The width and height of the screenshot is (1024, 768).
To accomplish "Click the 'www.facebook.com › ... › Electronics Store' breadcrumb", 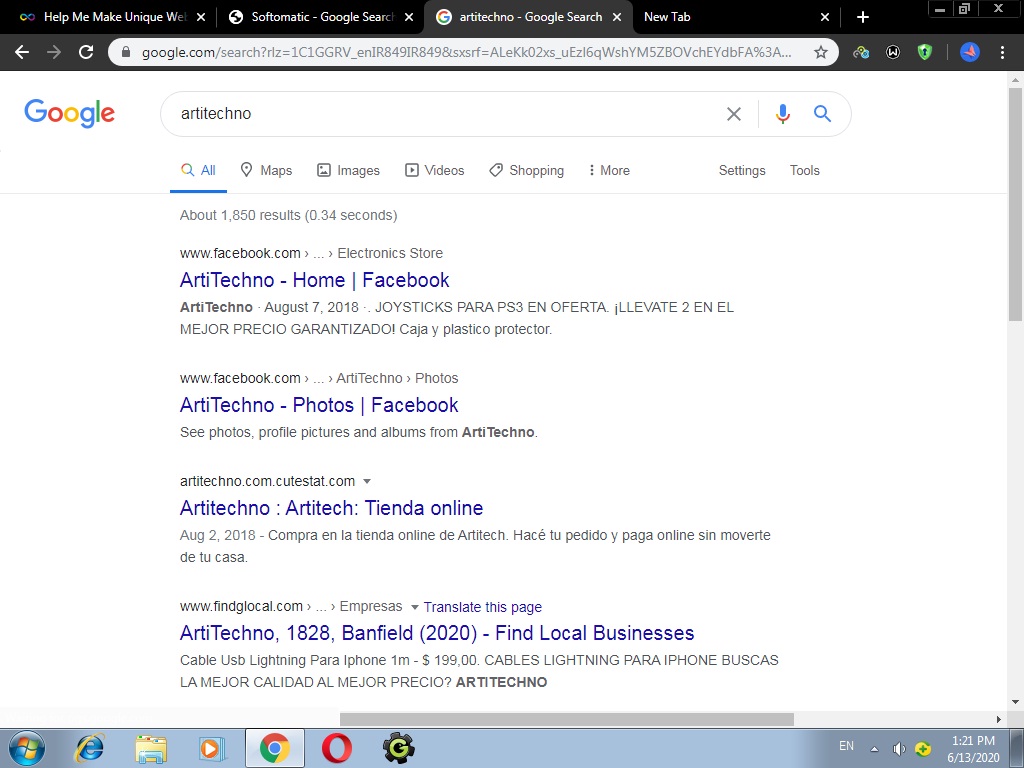I will coord(311,253).
